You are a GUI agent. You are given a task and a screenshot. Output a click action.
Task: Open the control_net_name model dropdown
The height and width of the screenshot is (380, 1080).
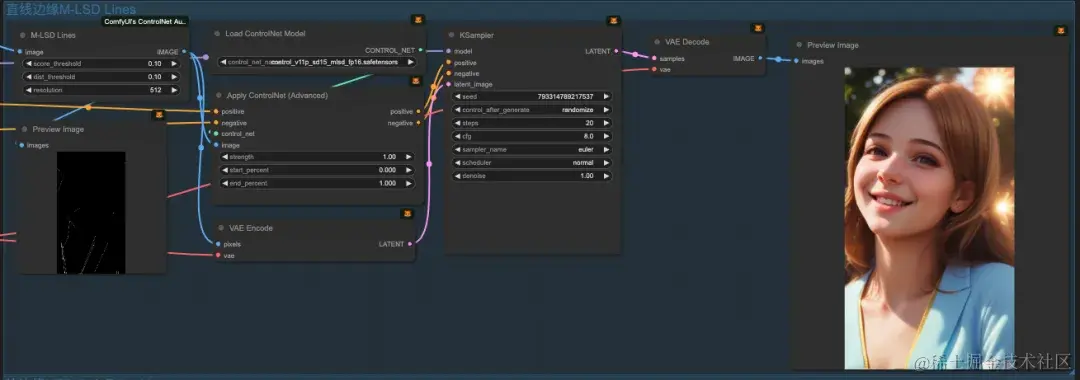318,62
